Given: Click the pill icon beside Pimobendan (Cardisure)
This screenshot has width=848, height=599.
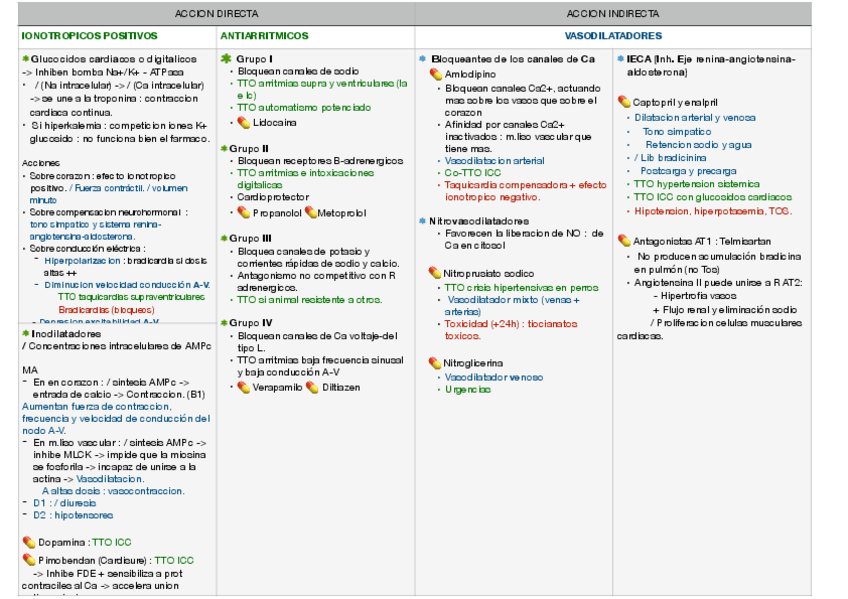Looking at the screenshot, I should pyautogui.click(x=29, y=561).
